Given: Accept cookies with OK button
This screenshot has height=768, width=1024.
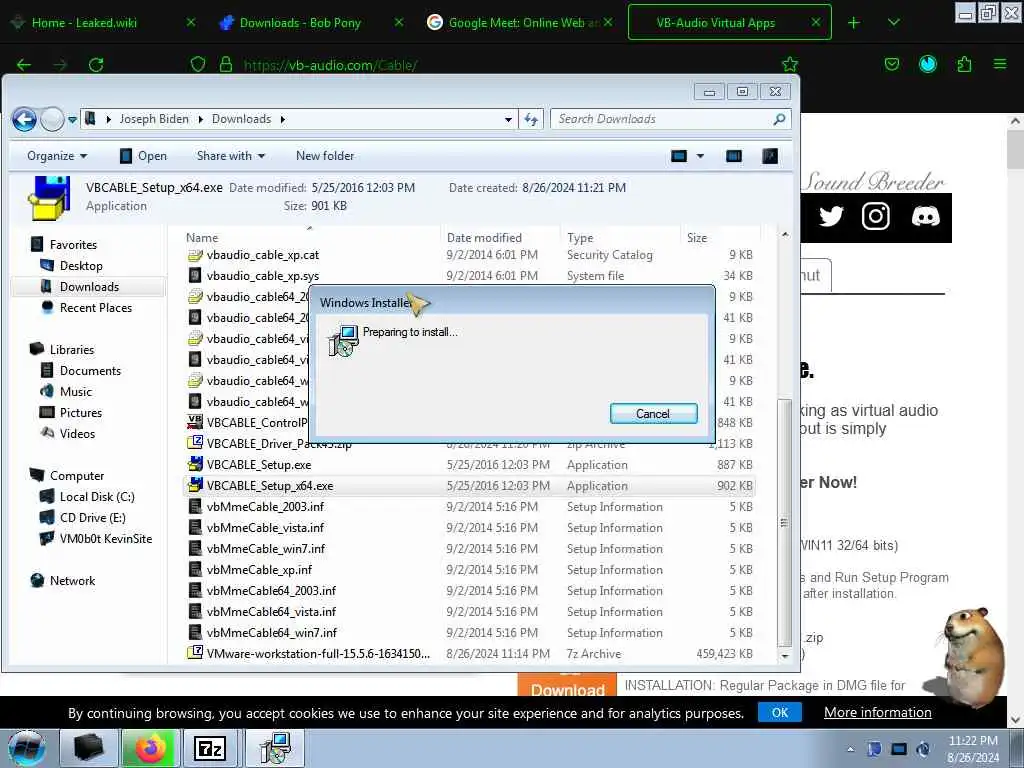Looking at the screenshot, I should (x=780, y=712).
